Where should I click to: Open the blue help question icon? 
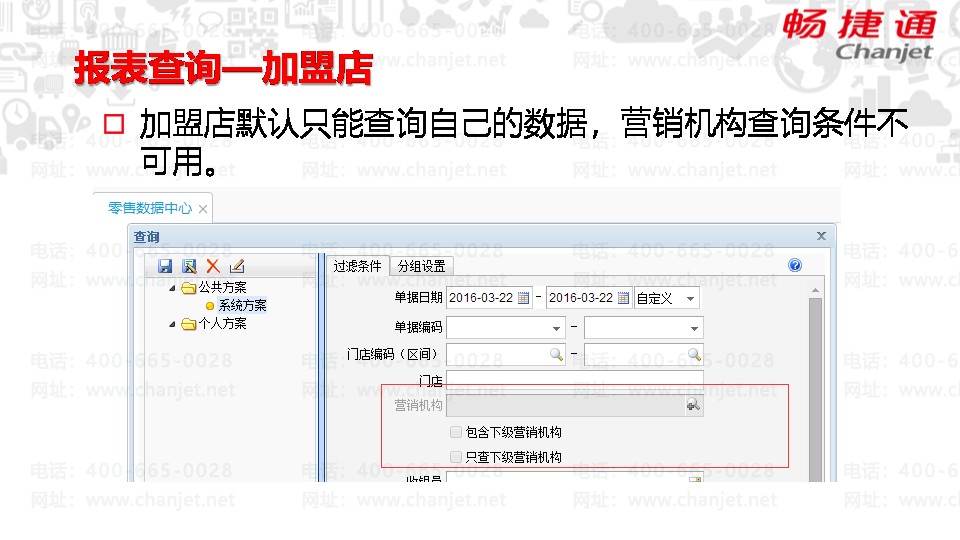(795, 265)
